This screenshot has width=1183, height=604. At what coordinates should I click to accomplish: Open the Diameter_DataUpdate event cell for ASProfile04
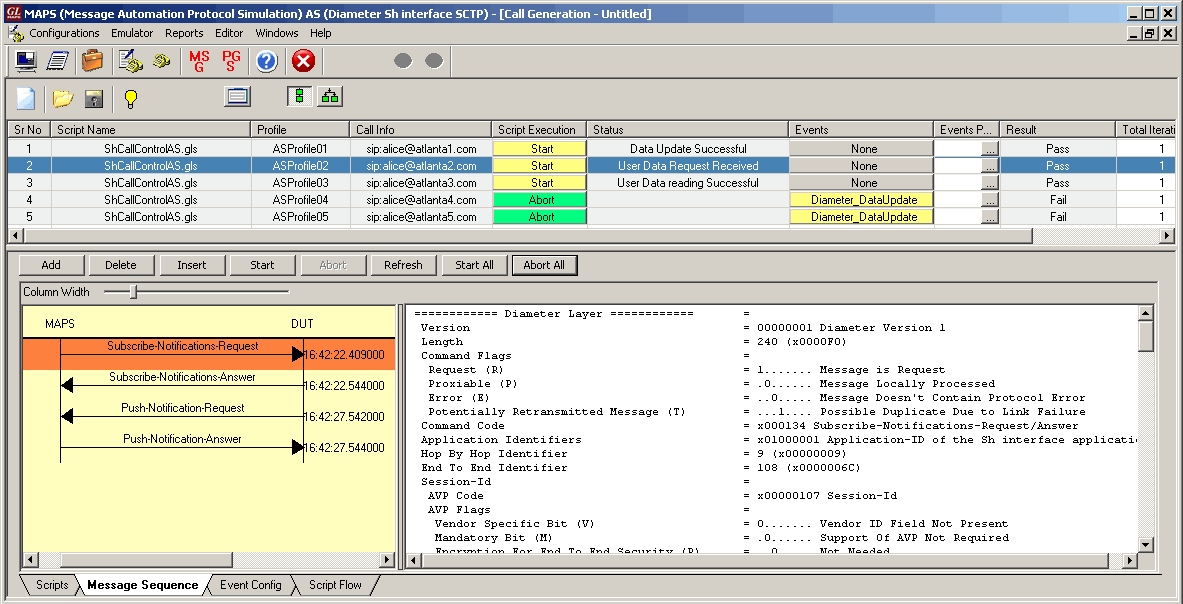(863, 200)
